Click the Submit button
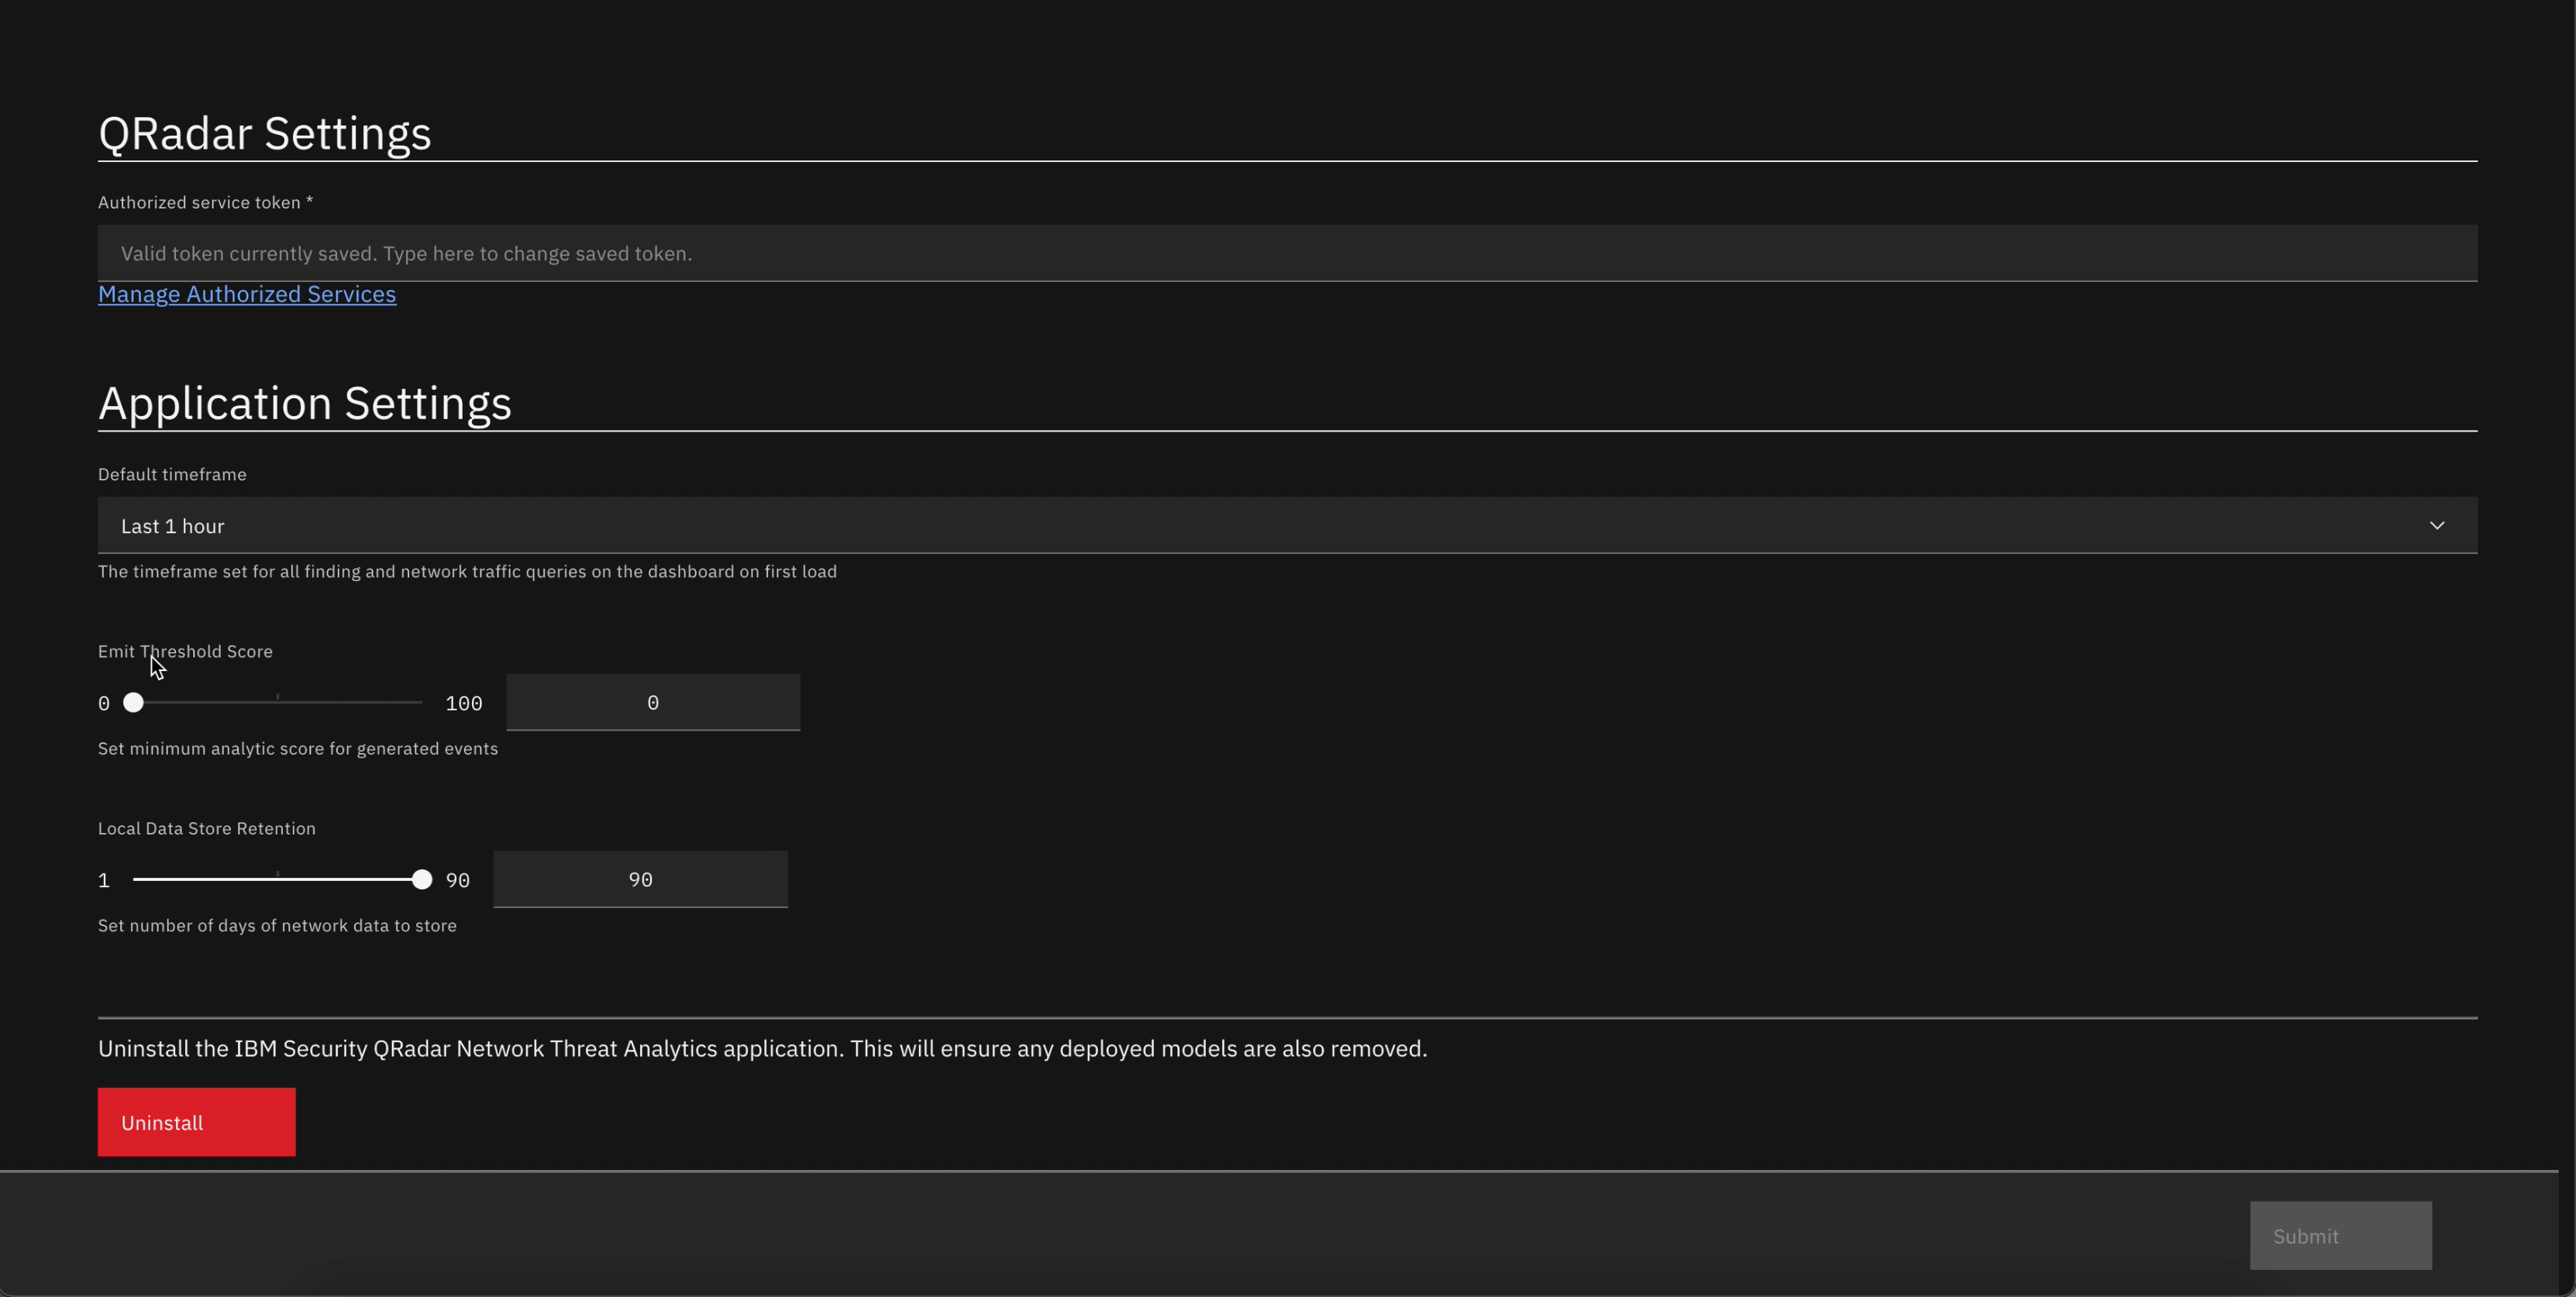Screen dimensions: 2576x1297 pos(2341,1236)
